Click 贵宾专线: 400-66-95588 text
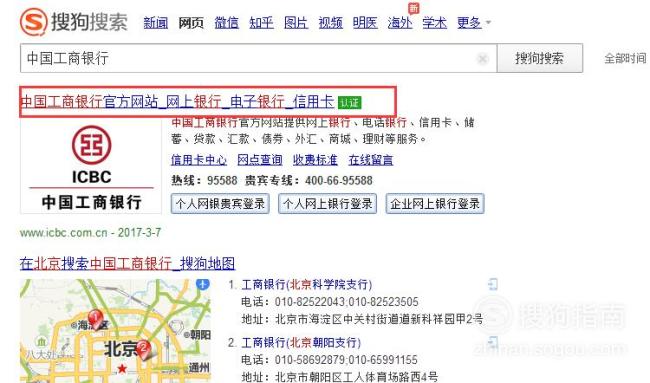650x383 pixels. (308, 181)
